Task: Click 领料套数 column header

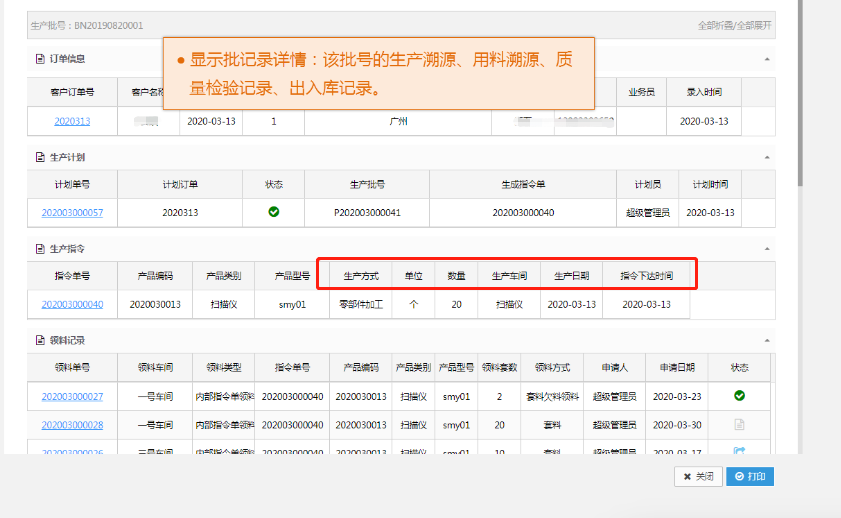Action: pos(499,368)
